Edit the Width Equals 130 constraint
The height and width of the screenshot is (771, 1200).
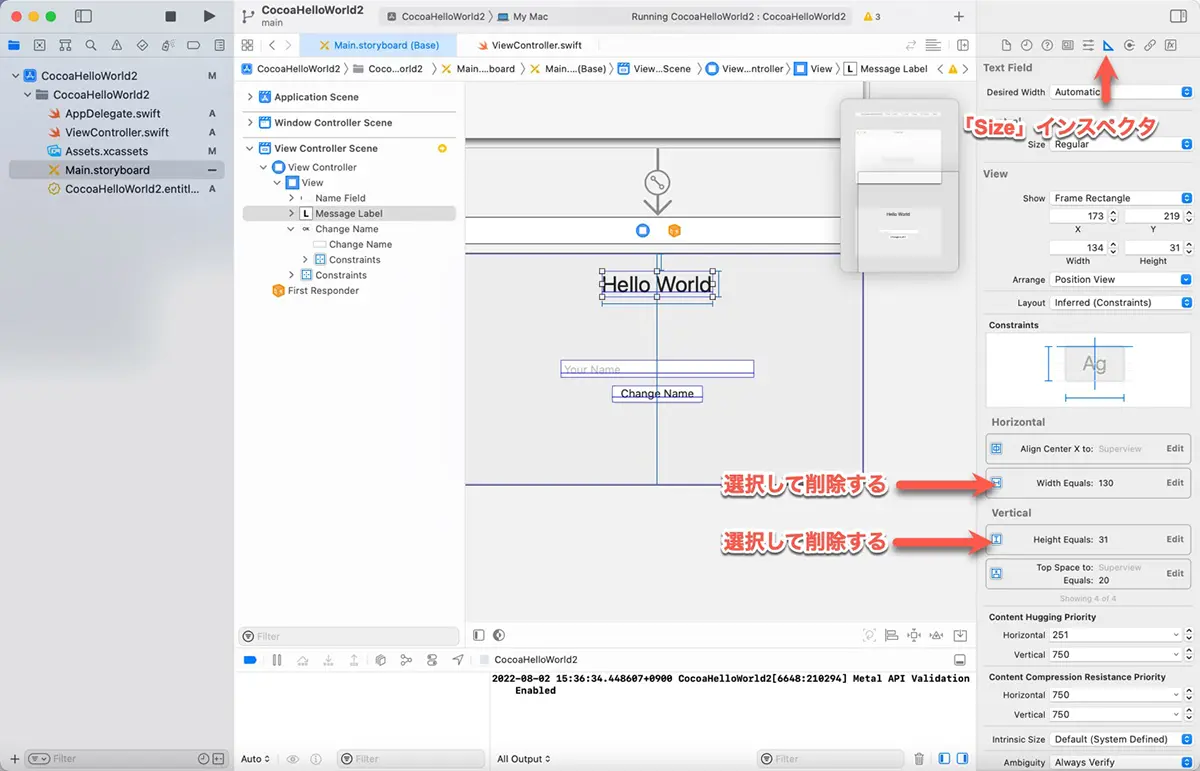1175,483
